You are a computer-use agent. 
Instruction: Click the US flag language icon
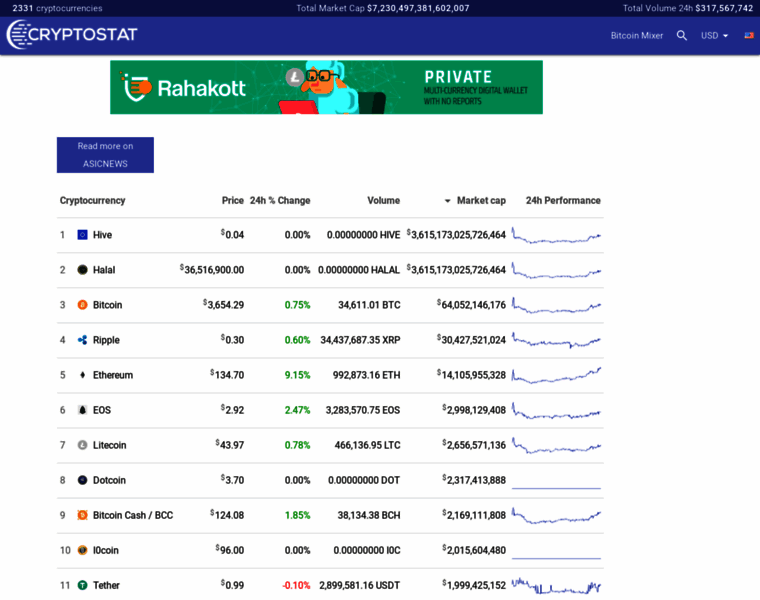(749, 35)
